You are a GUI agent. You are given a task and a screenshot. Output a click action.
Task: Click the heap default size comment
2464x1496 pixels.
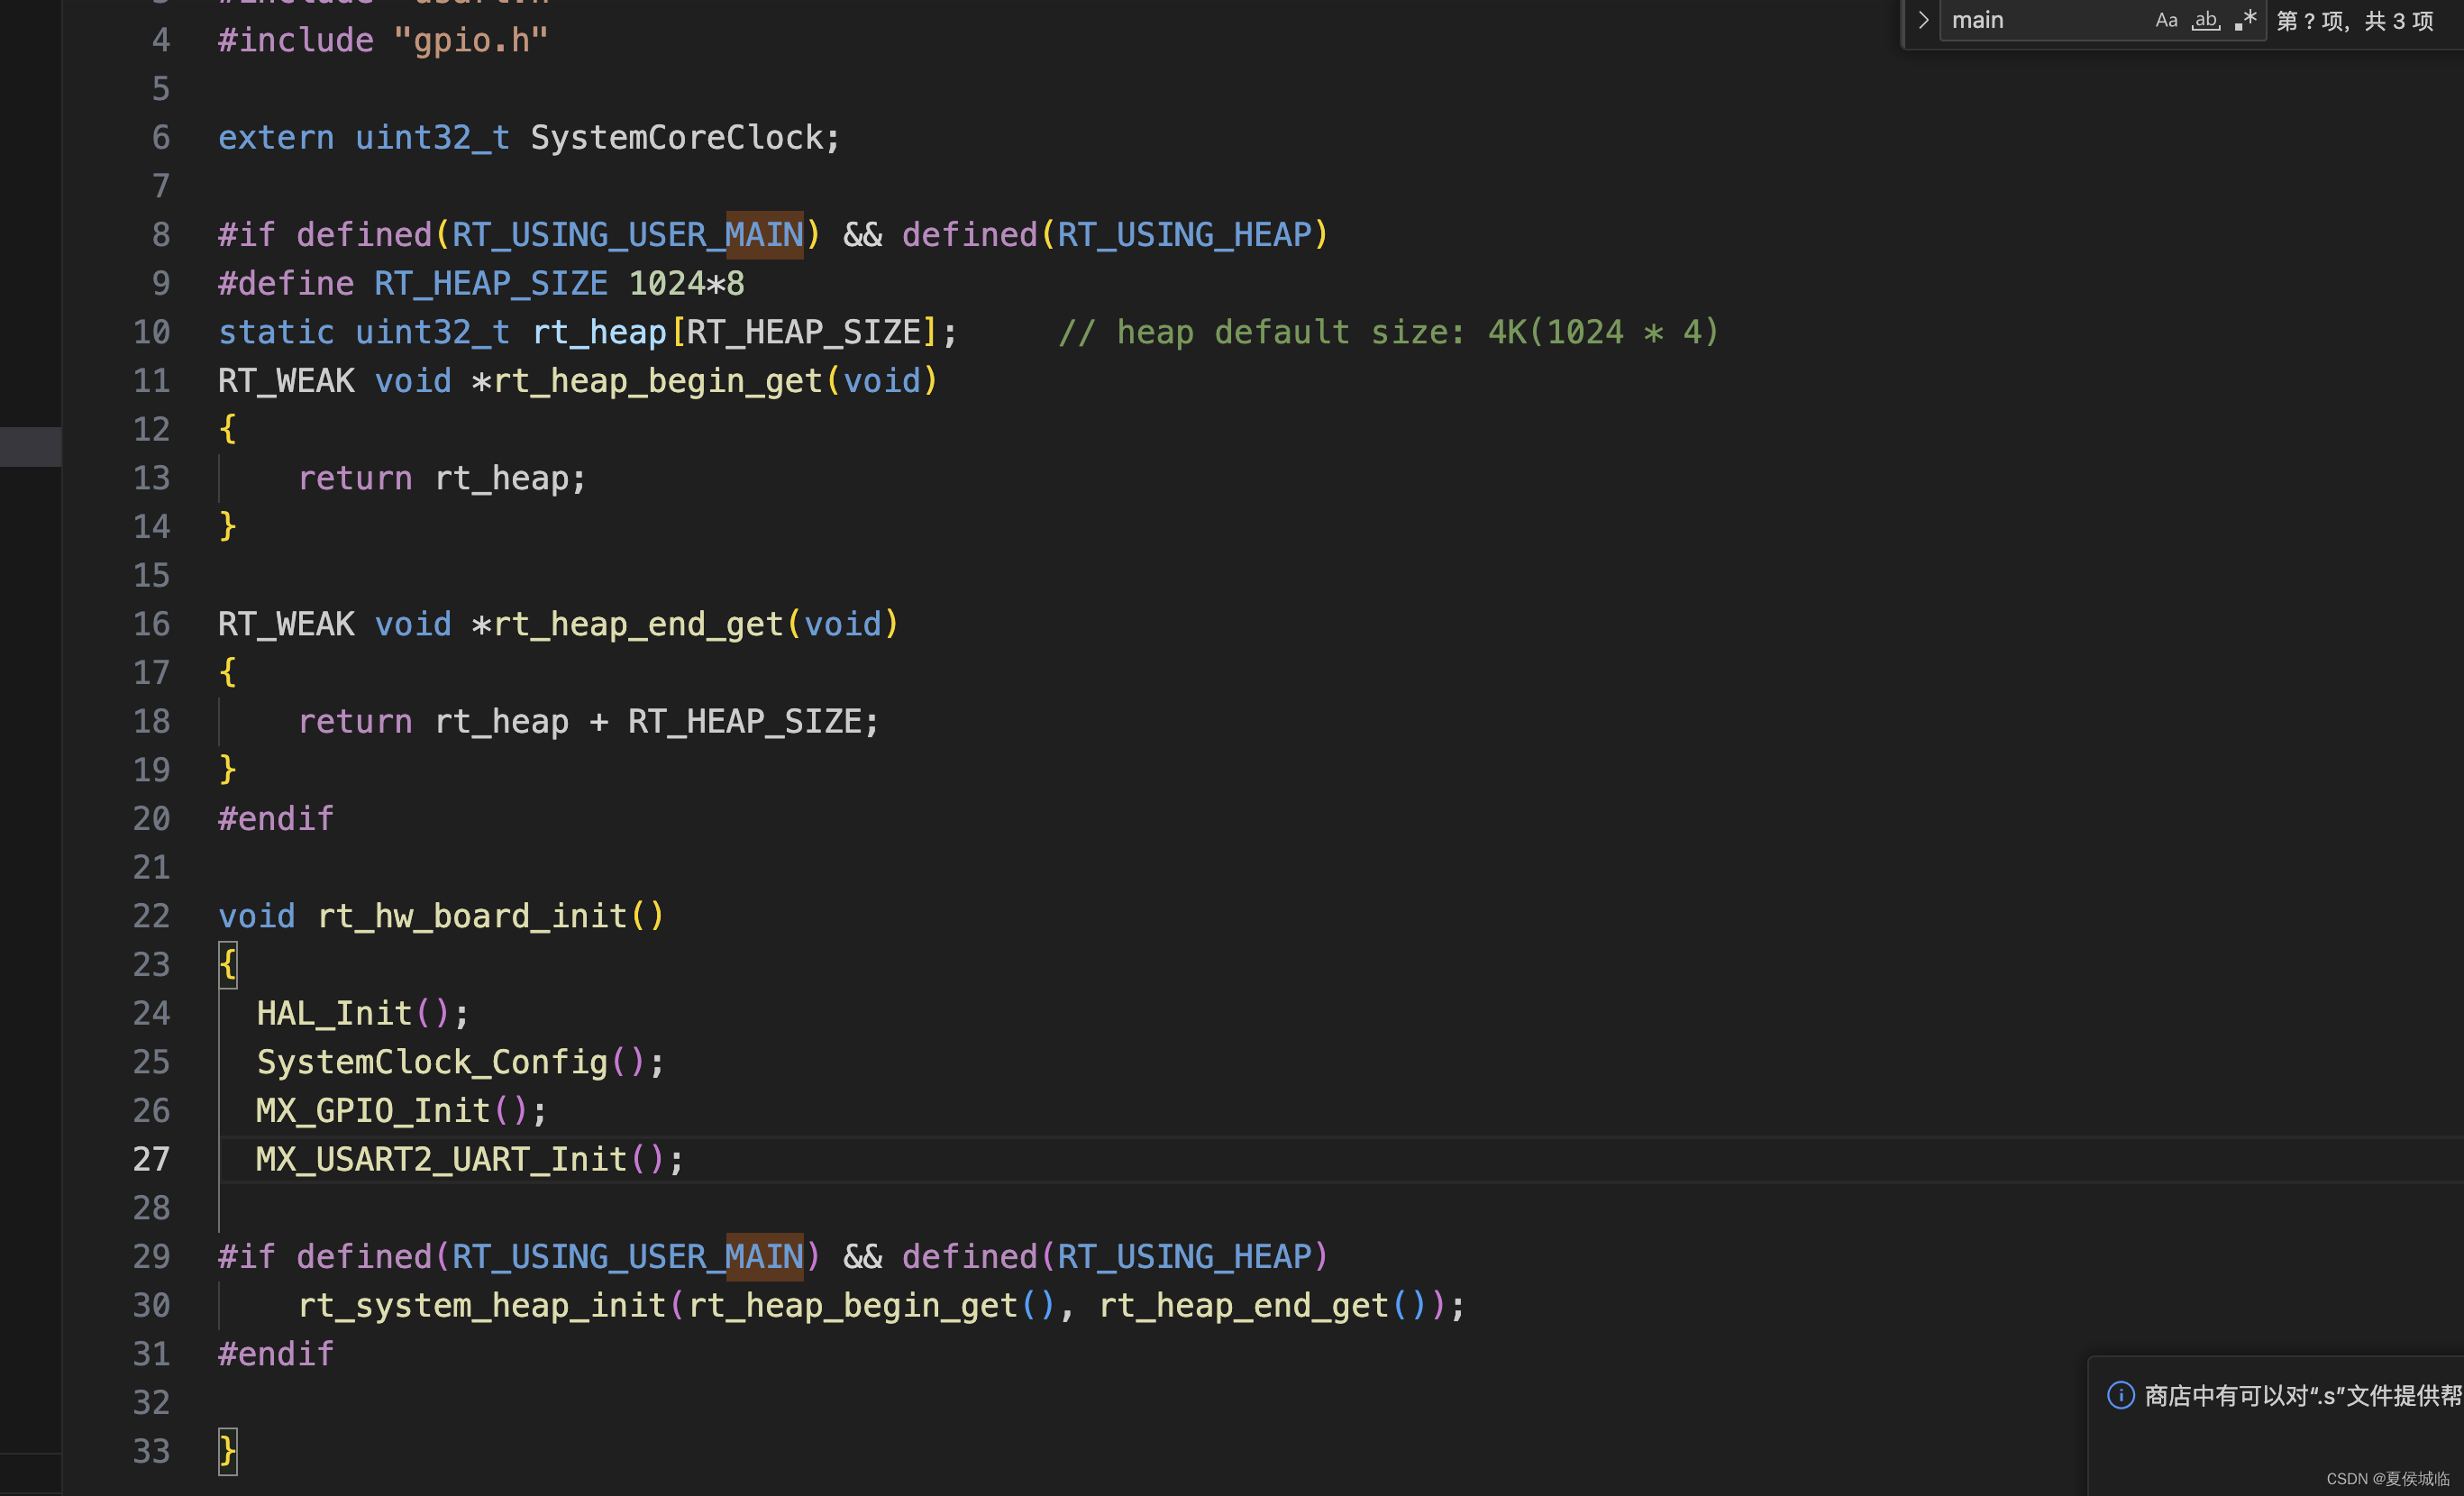(x=1388, y=332)
